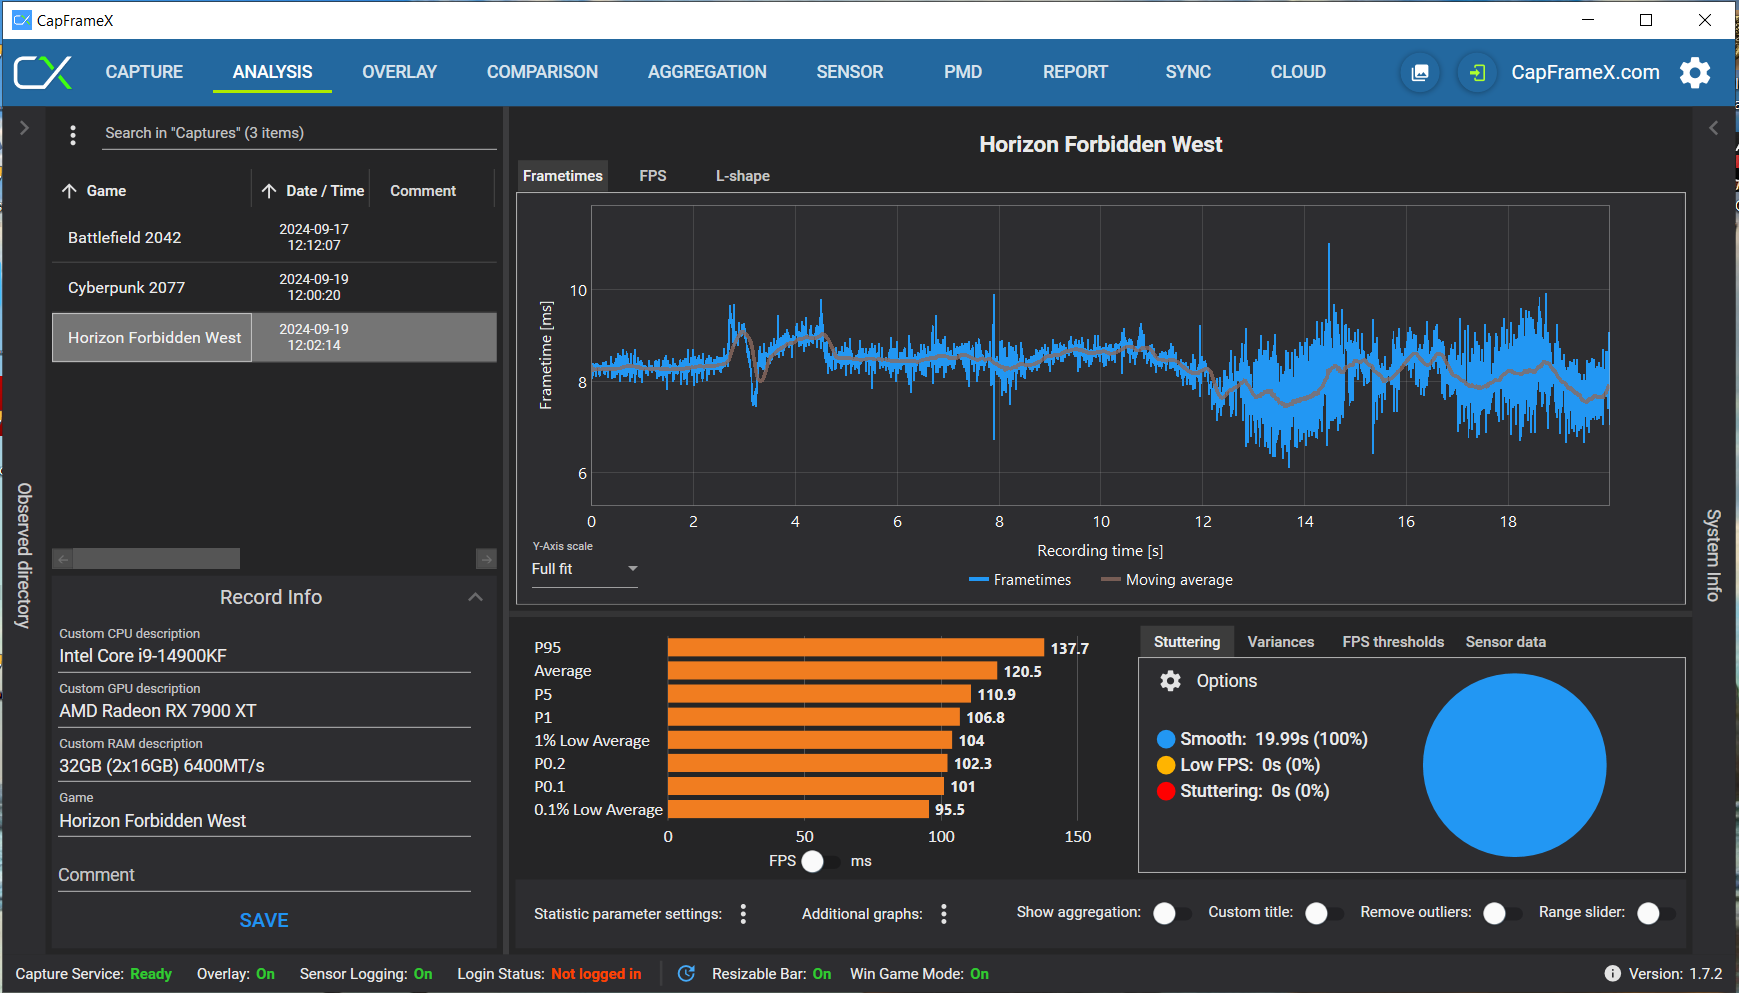Enable Custom title toggle

[x=1323, y=913]
